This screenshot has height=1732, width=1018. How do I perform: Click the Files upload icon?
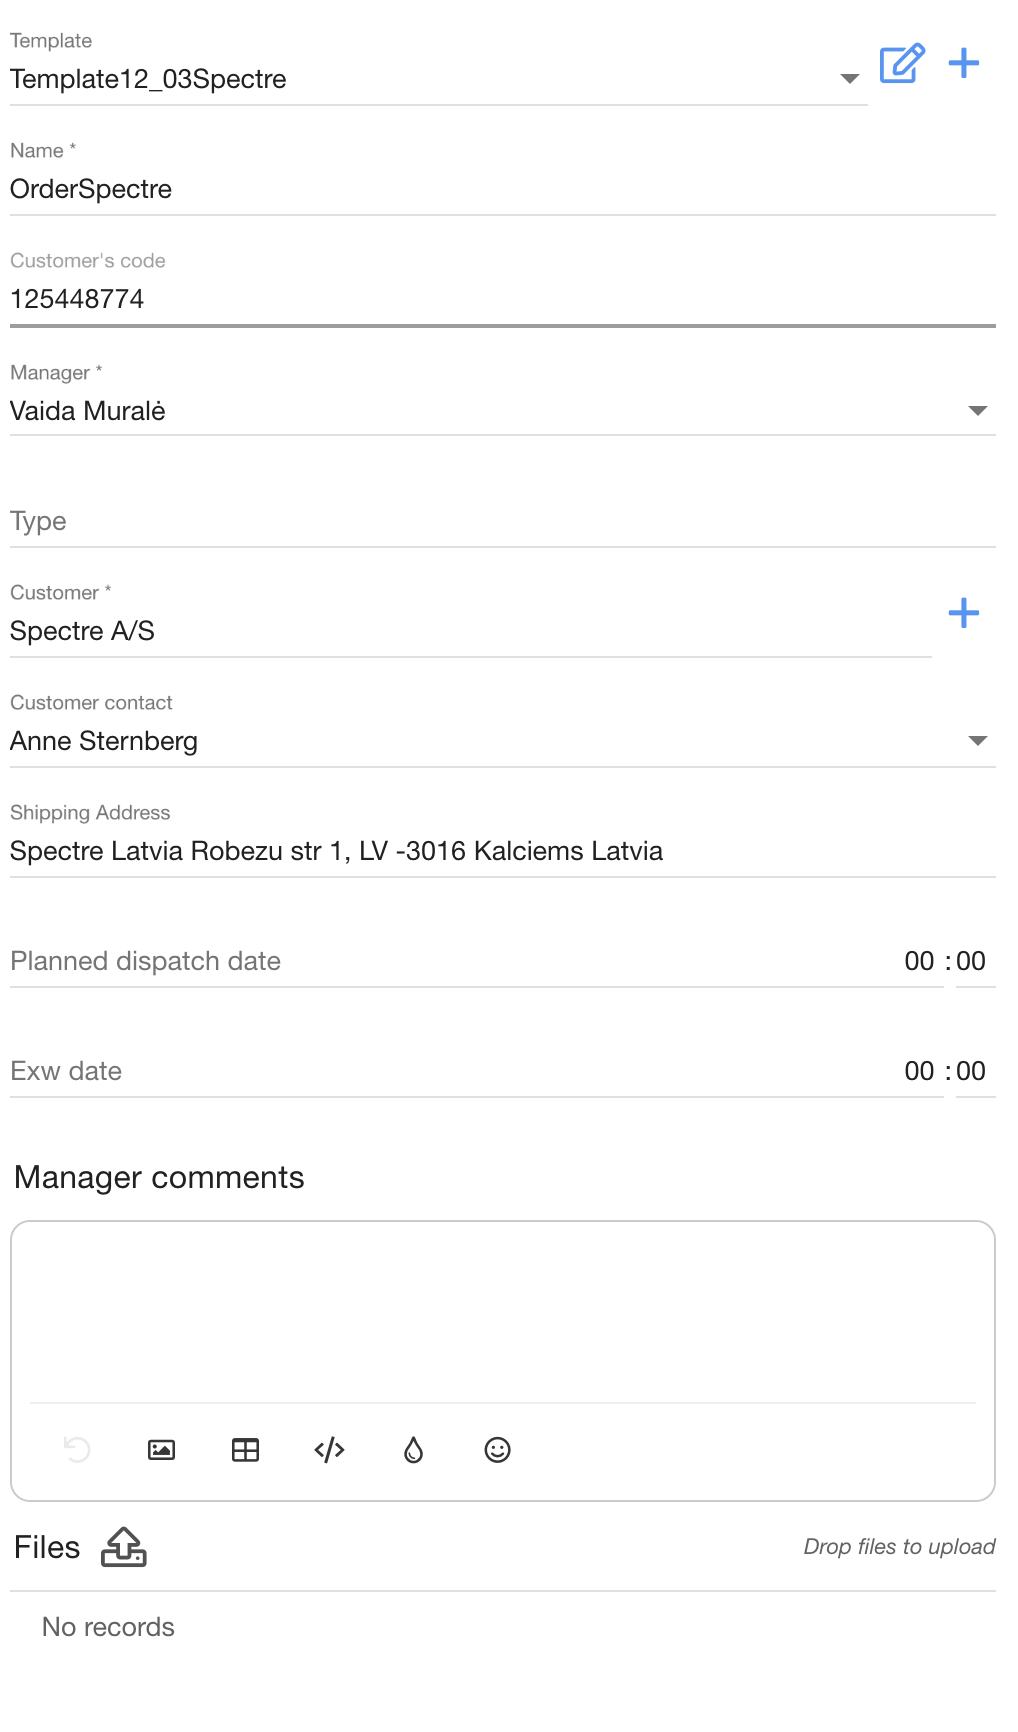124,1547
